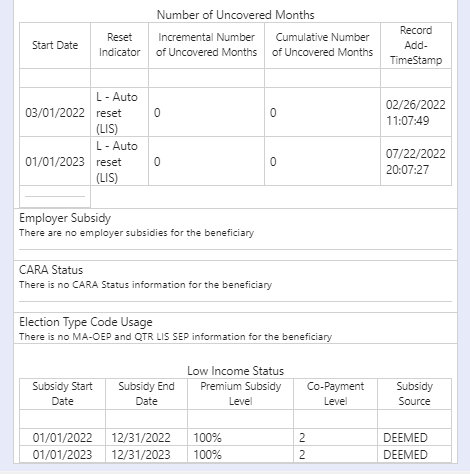Click the 12/31/2022 subsidy end date cell
Screen dimensions: 470x474
[x=146, y=437]
